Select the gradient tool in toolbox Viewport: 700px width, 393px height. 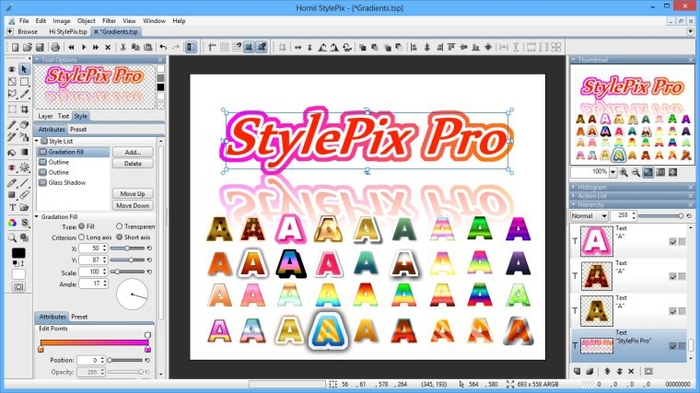pos(24,152)
